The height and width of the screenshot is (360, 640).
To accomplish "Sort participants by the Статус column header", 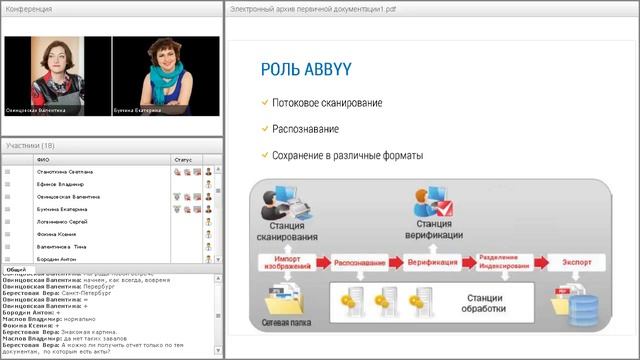I will click(x=187, y=160).
